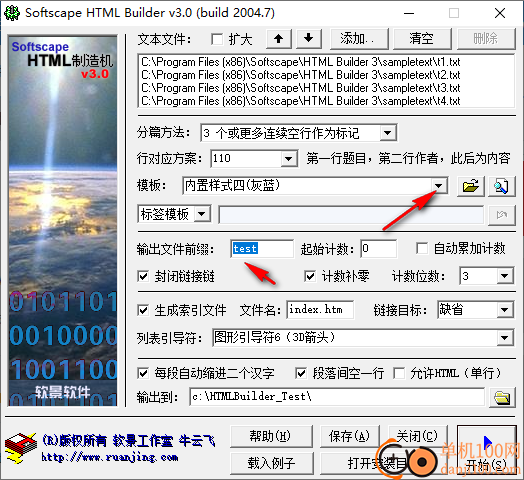Viewport: 524px width, 480px height.
Task: Click the disabled tag template undo icon
Action: tap(501, 215)
